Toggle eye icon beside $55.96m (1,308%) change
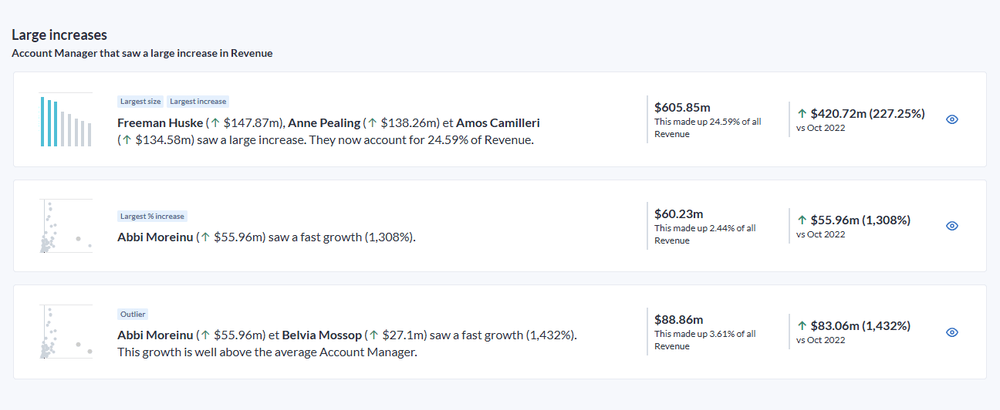This screenshot has height=410, width=1000. 951,226
